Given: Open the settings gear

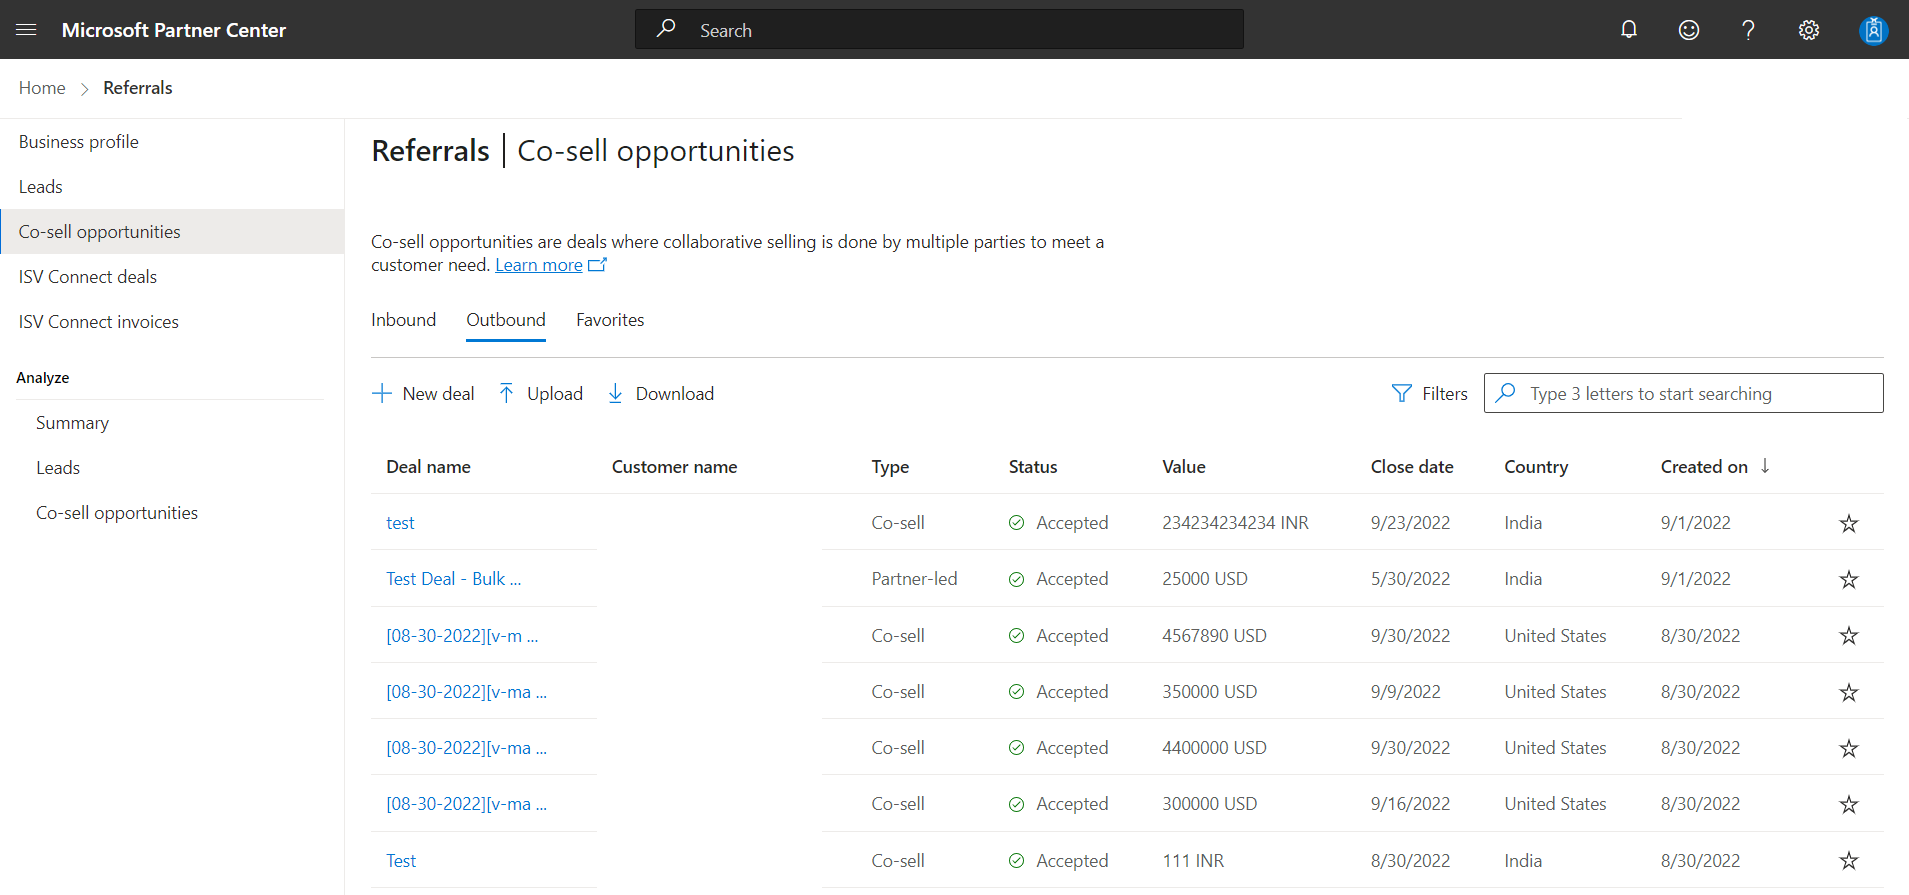Looking at the screenshot, I should point(1809,30).
